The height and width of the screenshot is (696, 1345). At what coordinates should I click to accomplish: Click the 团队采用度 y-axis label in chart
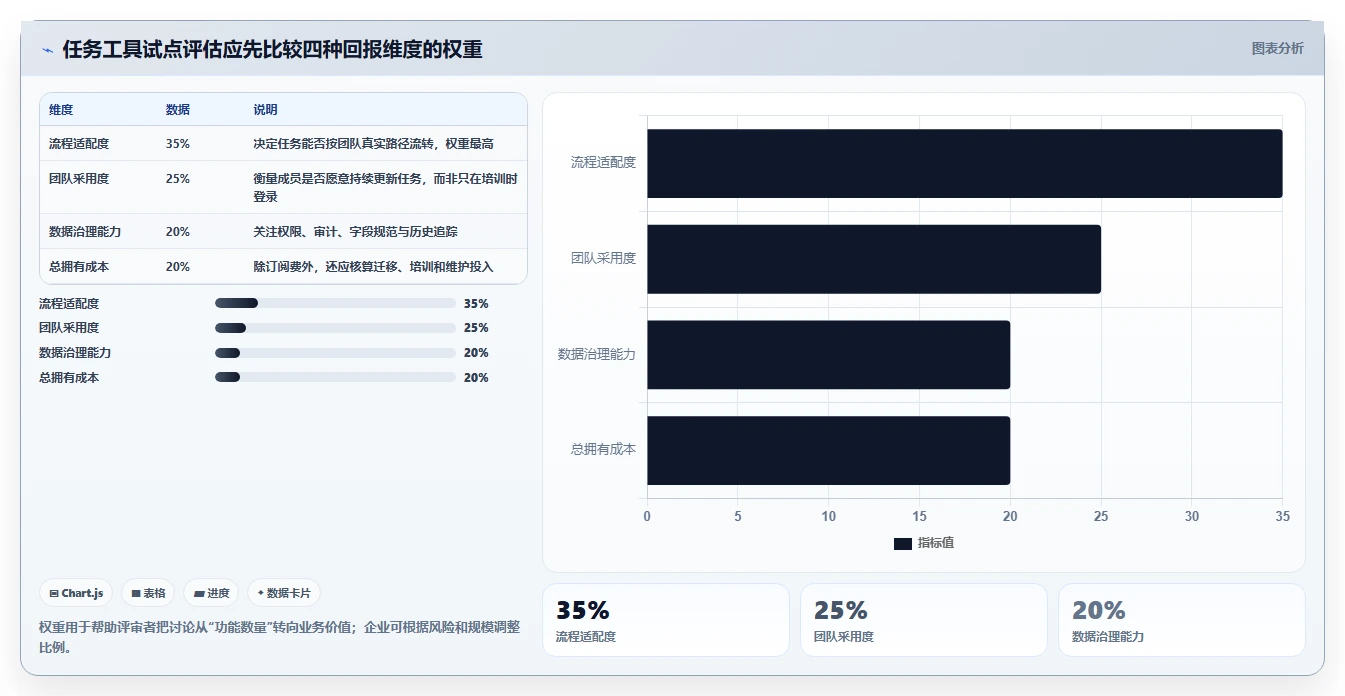coord(603,258)
